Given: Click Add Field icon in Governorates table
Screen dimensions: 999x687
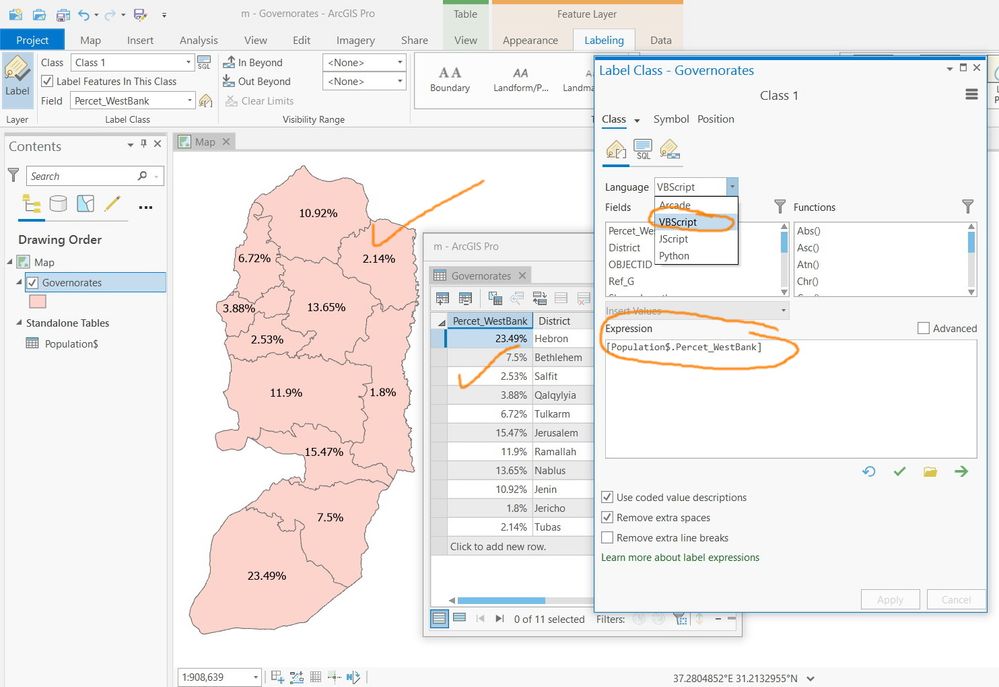Looking at the screenshot, I should pos(442,298).
